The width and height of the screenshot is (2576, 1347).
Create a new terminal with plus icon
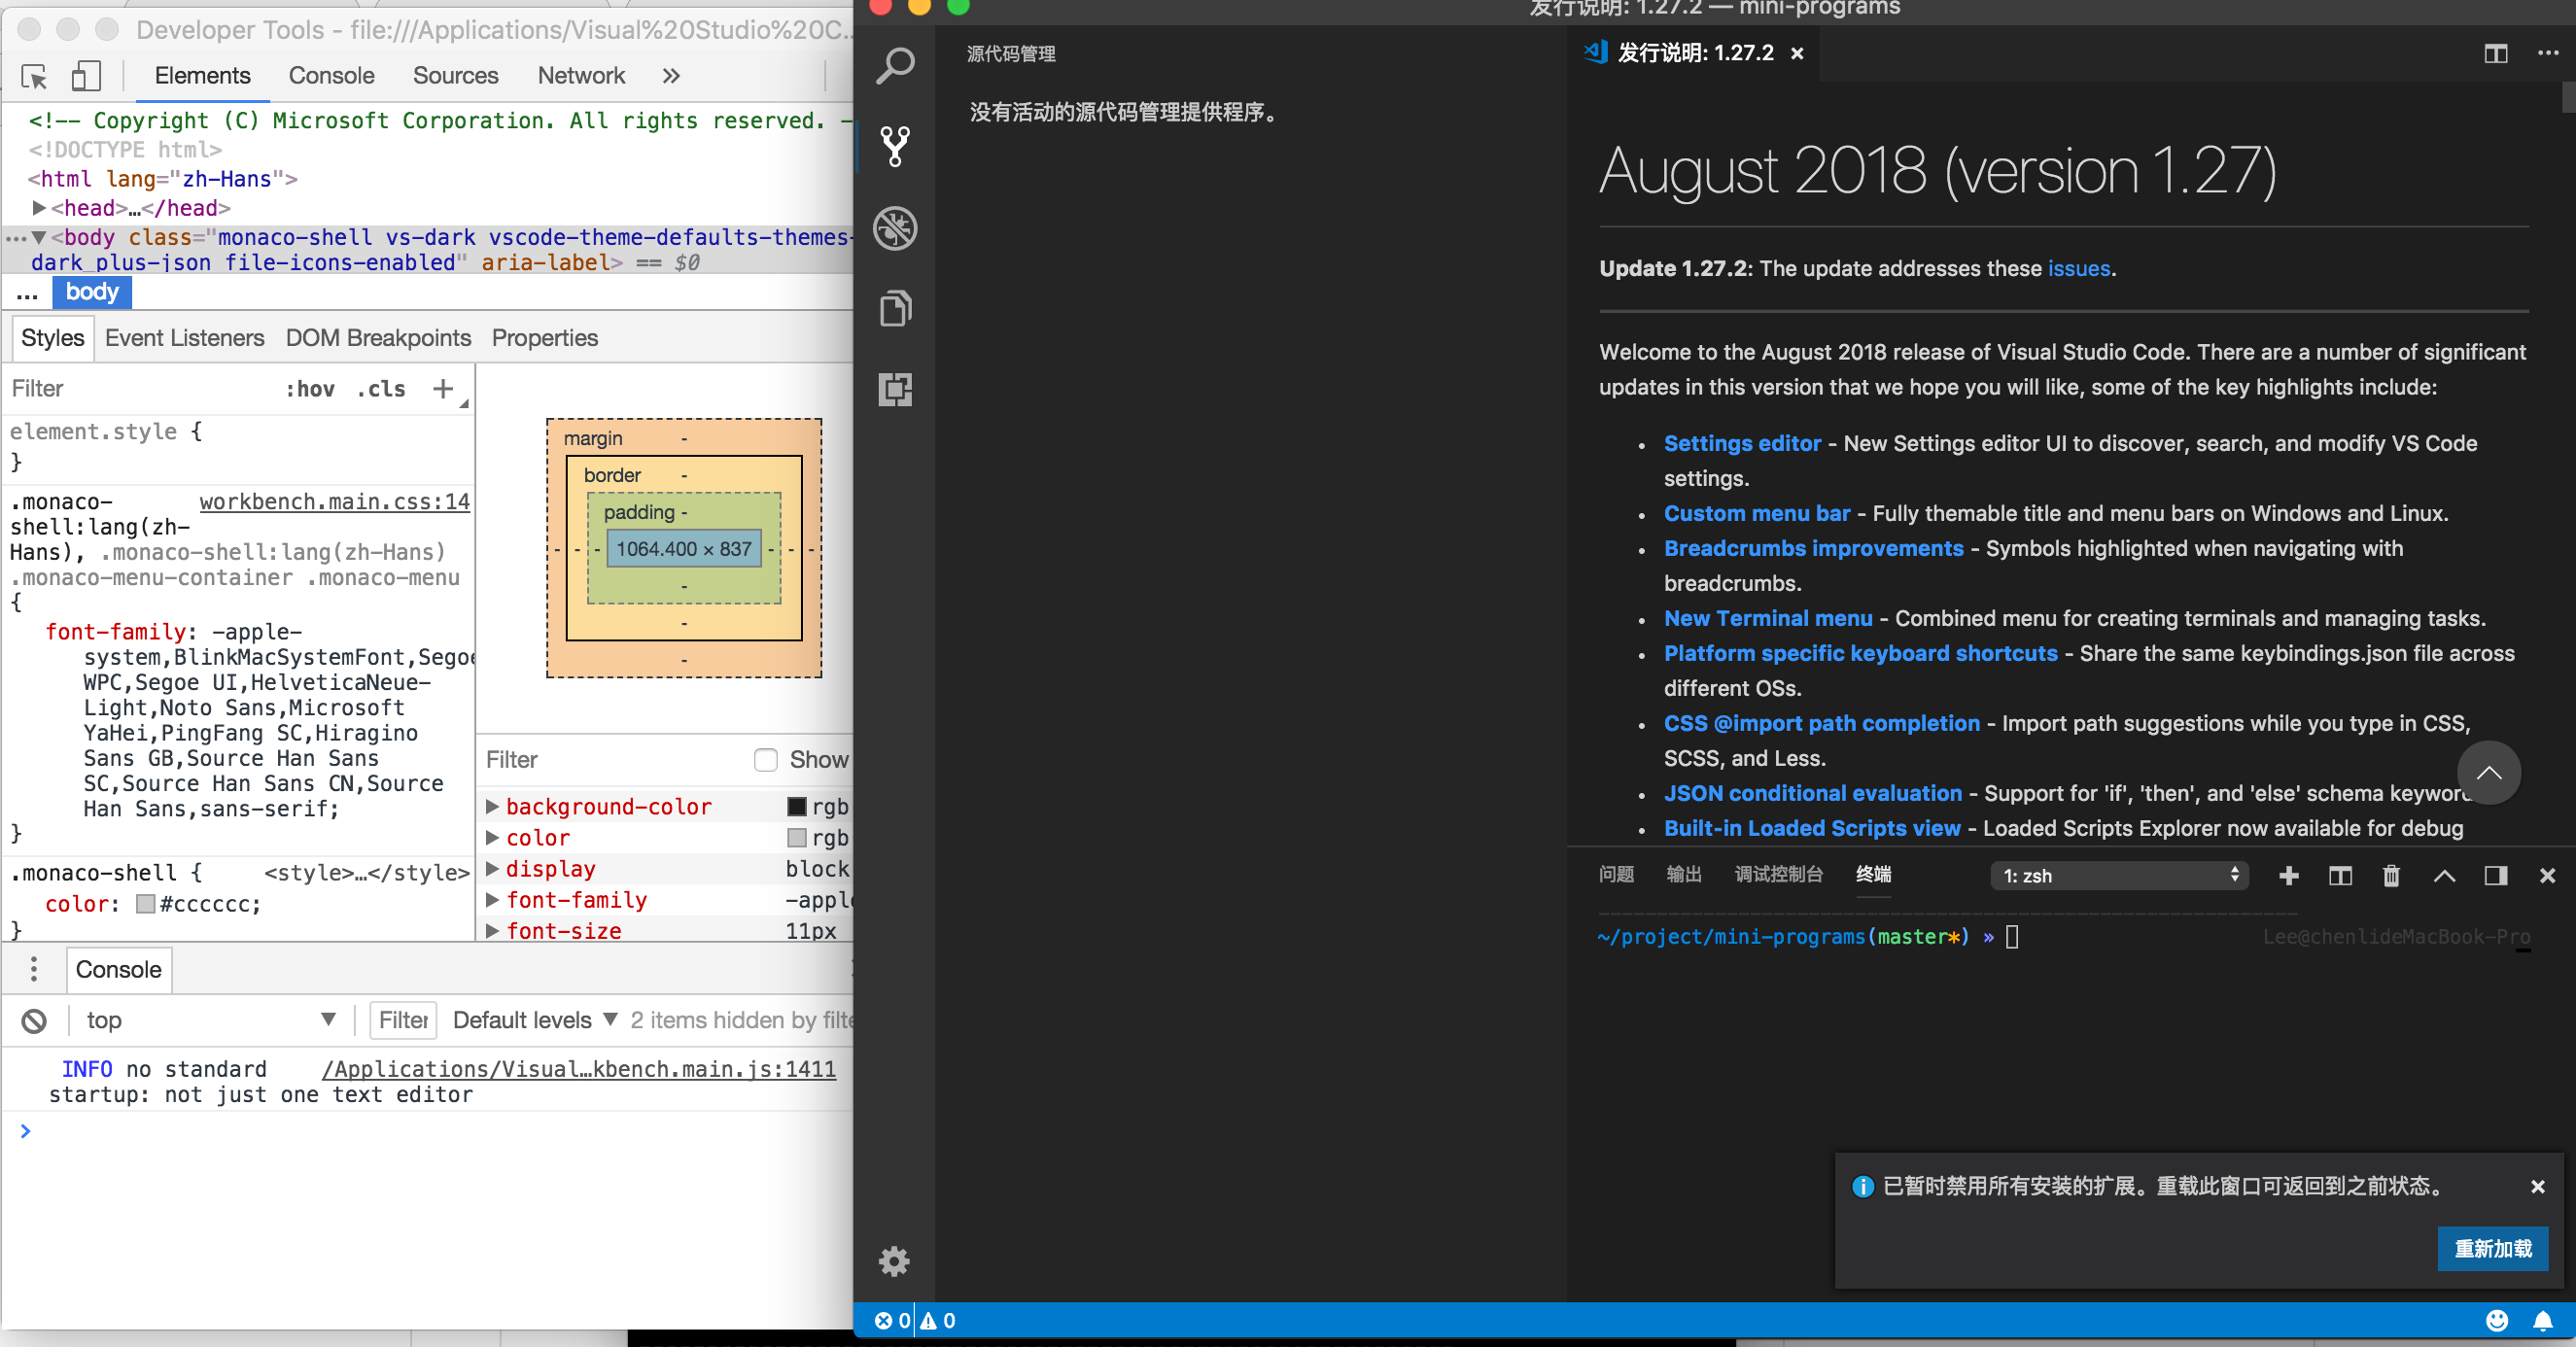(x=2288, y=875)
